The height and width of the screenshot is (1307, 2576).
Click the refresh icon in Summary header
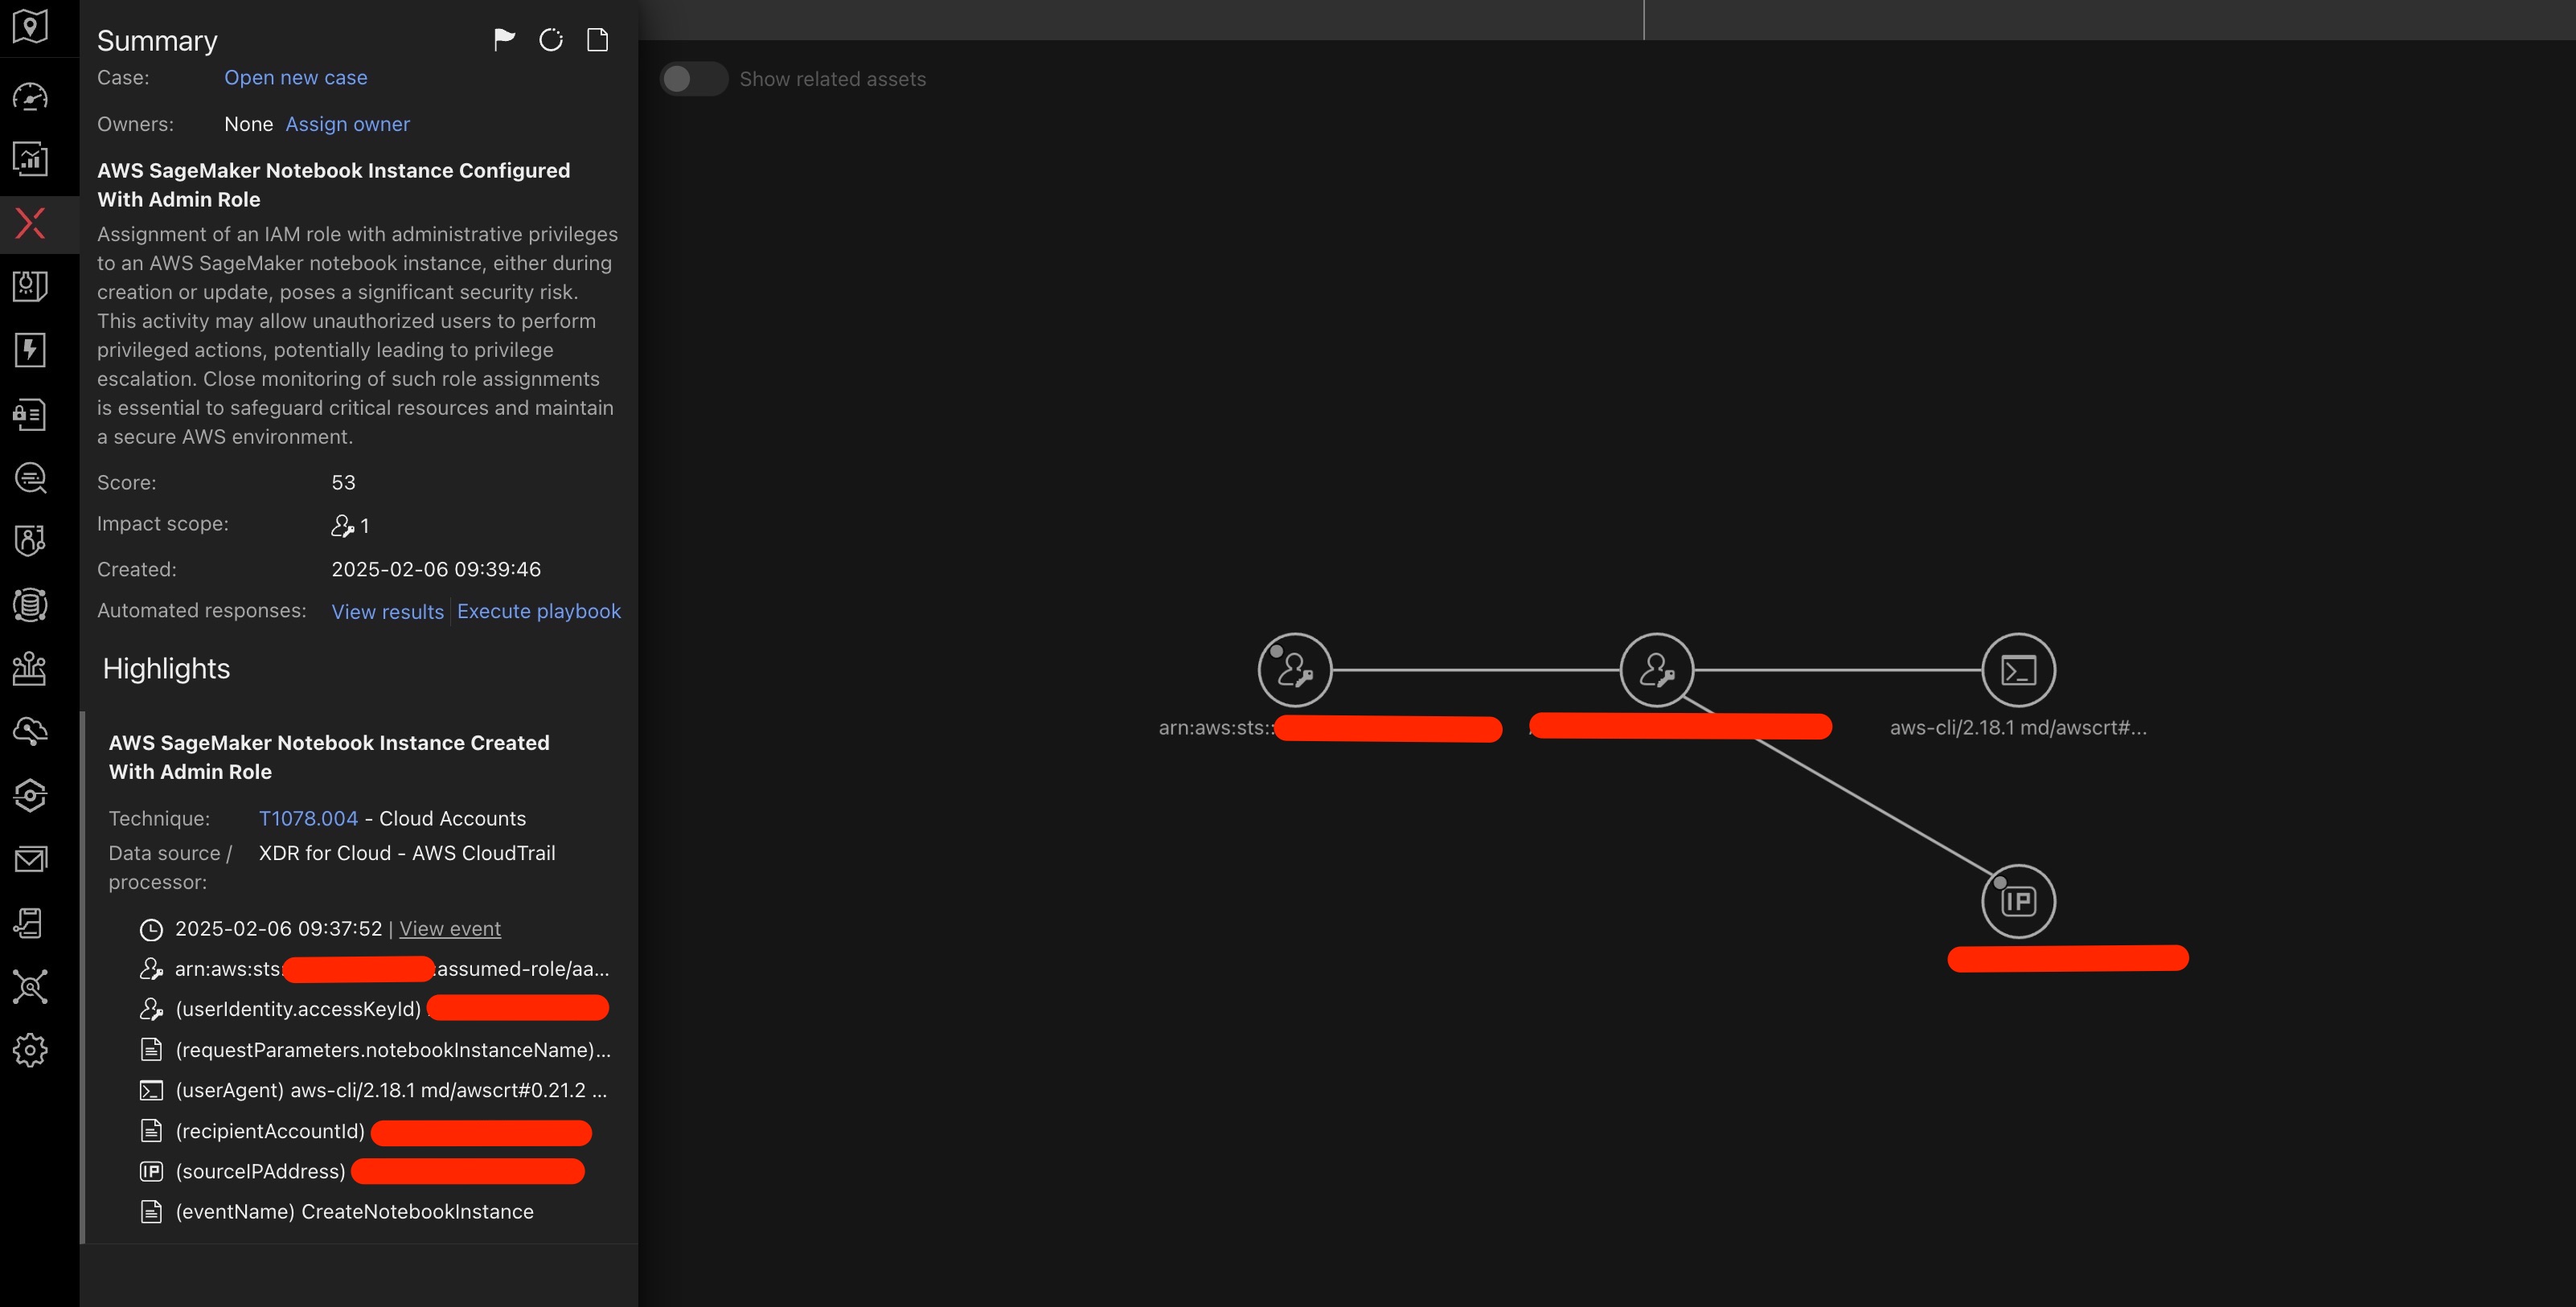coord(551,40)
